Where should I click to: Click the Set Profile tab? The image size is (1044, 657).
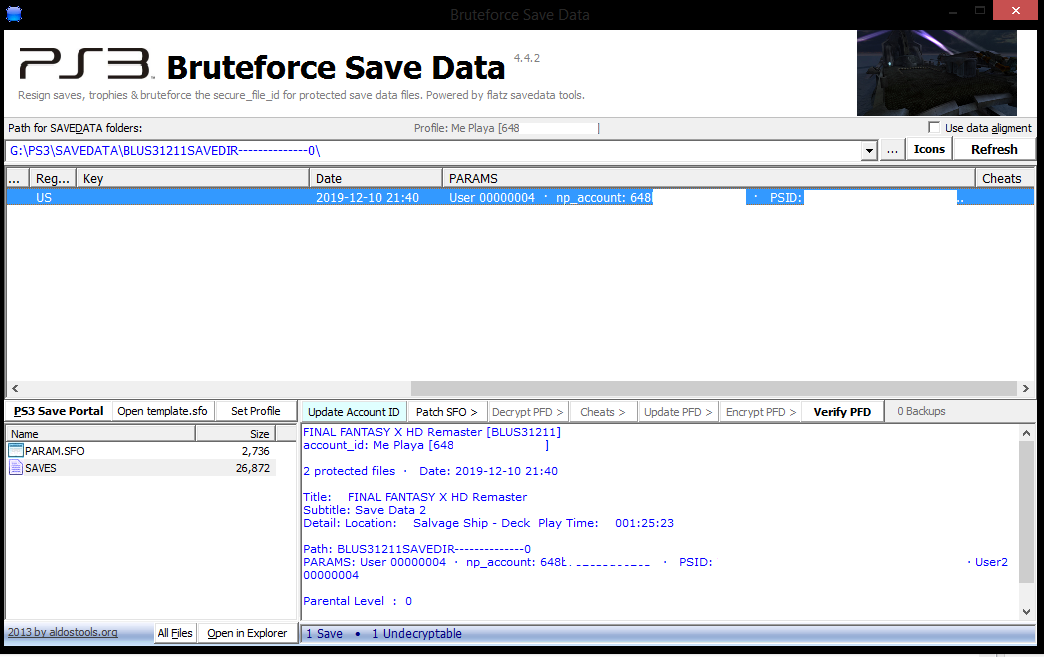256,411
